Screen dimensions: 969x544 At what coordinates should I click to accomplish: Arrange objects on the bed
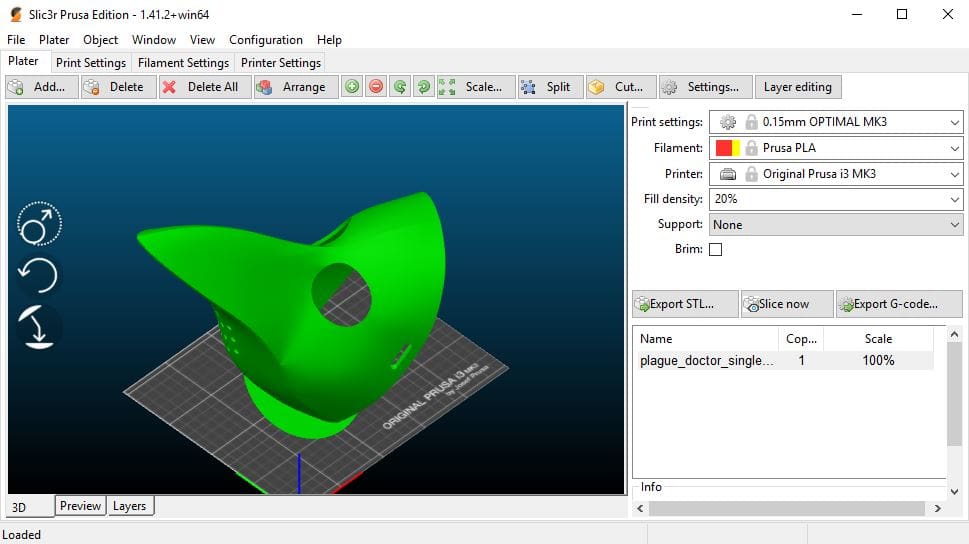295,87
